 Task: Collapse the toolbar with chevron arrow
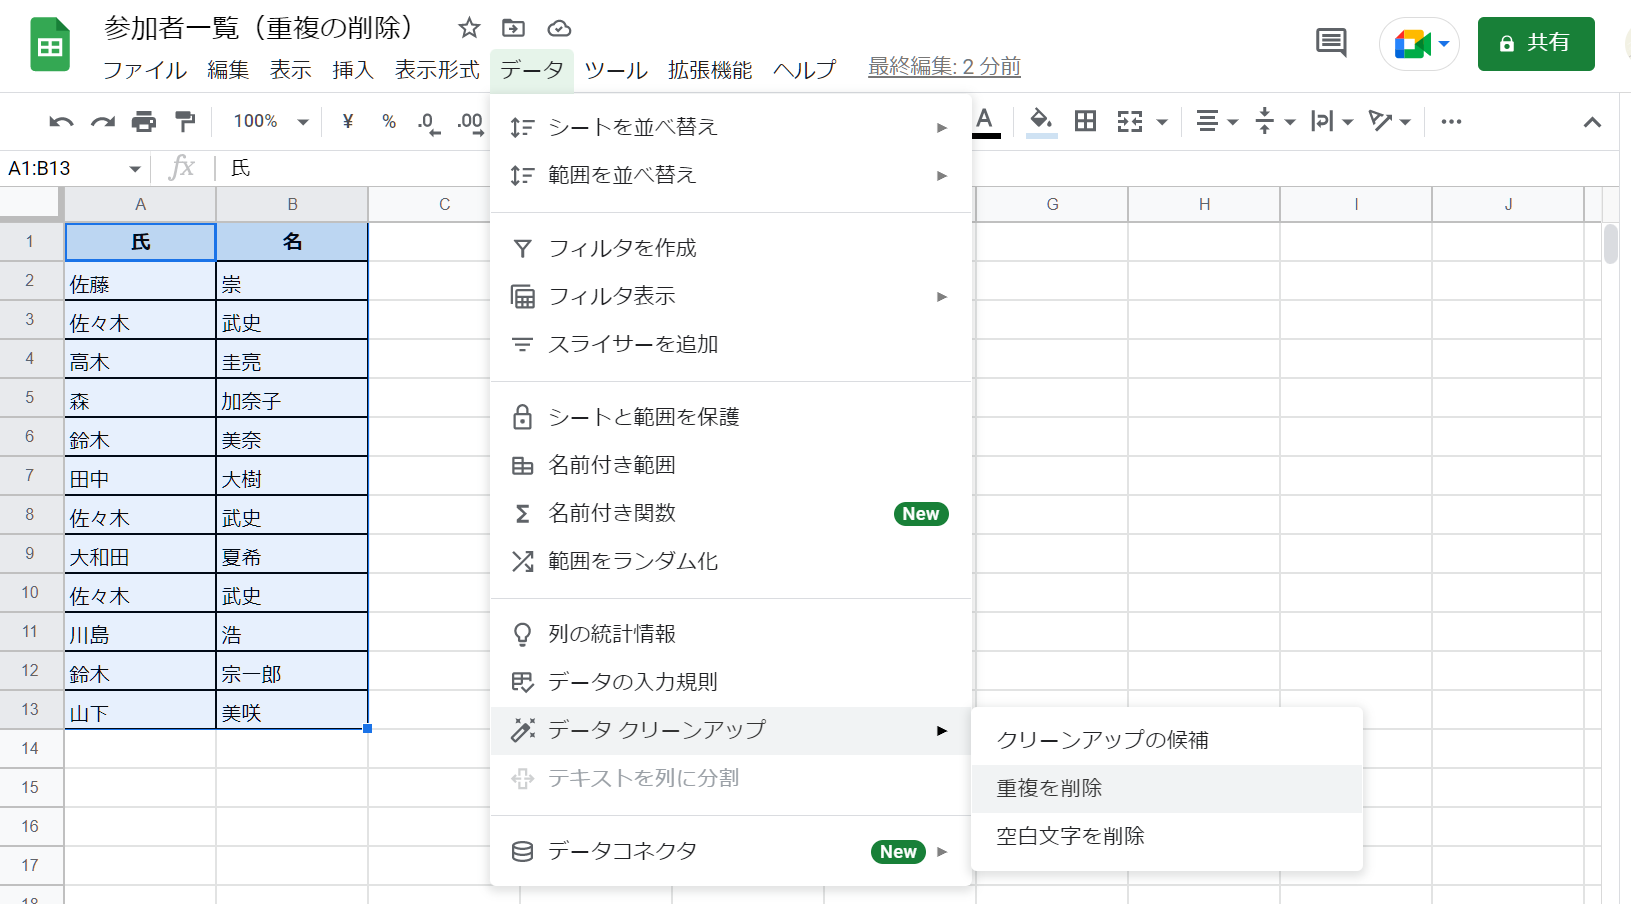point(1592,122)
